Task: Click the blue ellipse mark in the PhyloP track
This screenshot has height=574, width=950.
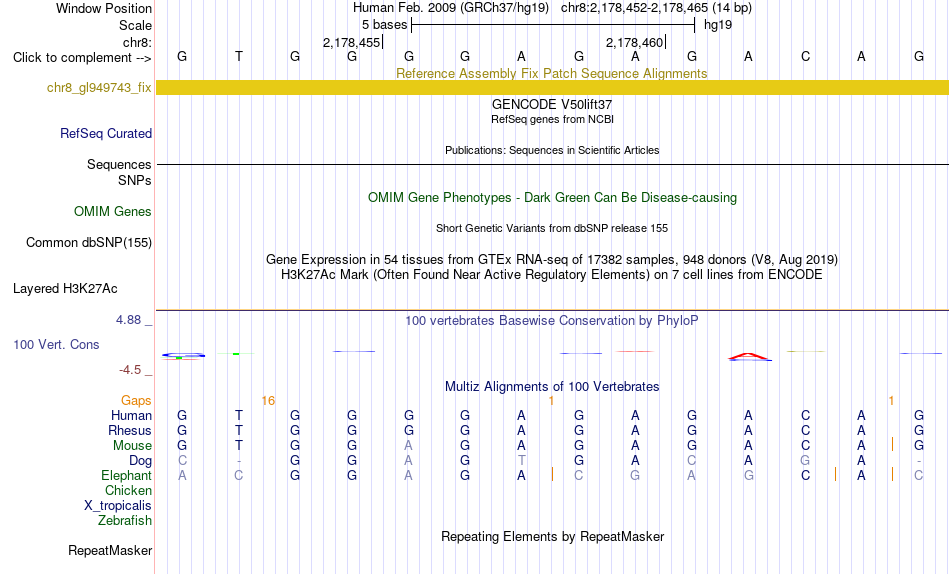Action: point(184,355)
